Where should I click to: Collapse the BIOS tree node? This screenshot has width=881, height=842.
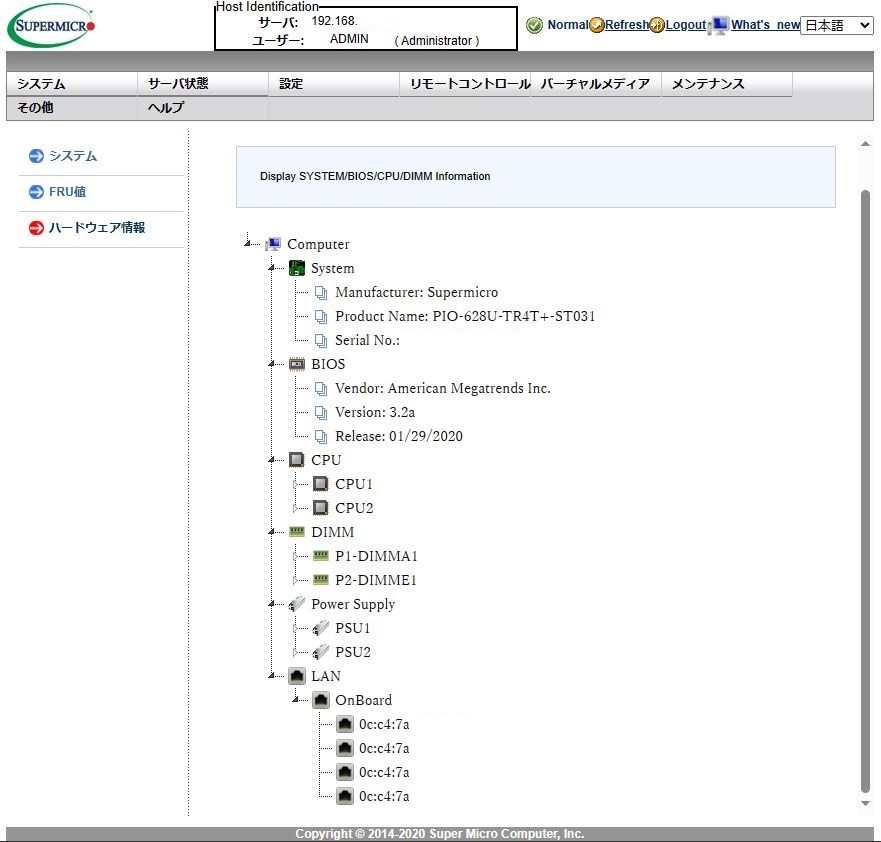[271, 363]
